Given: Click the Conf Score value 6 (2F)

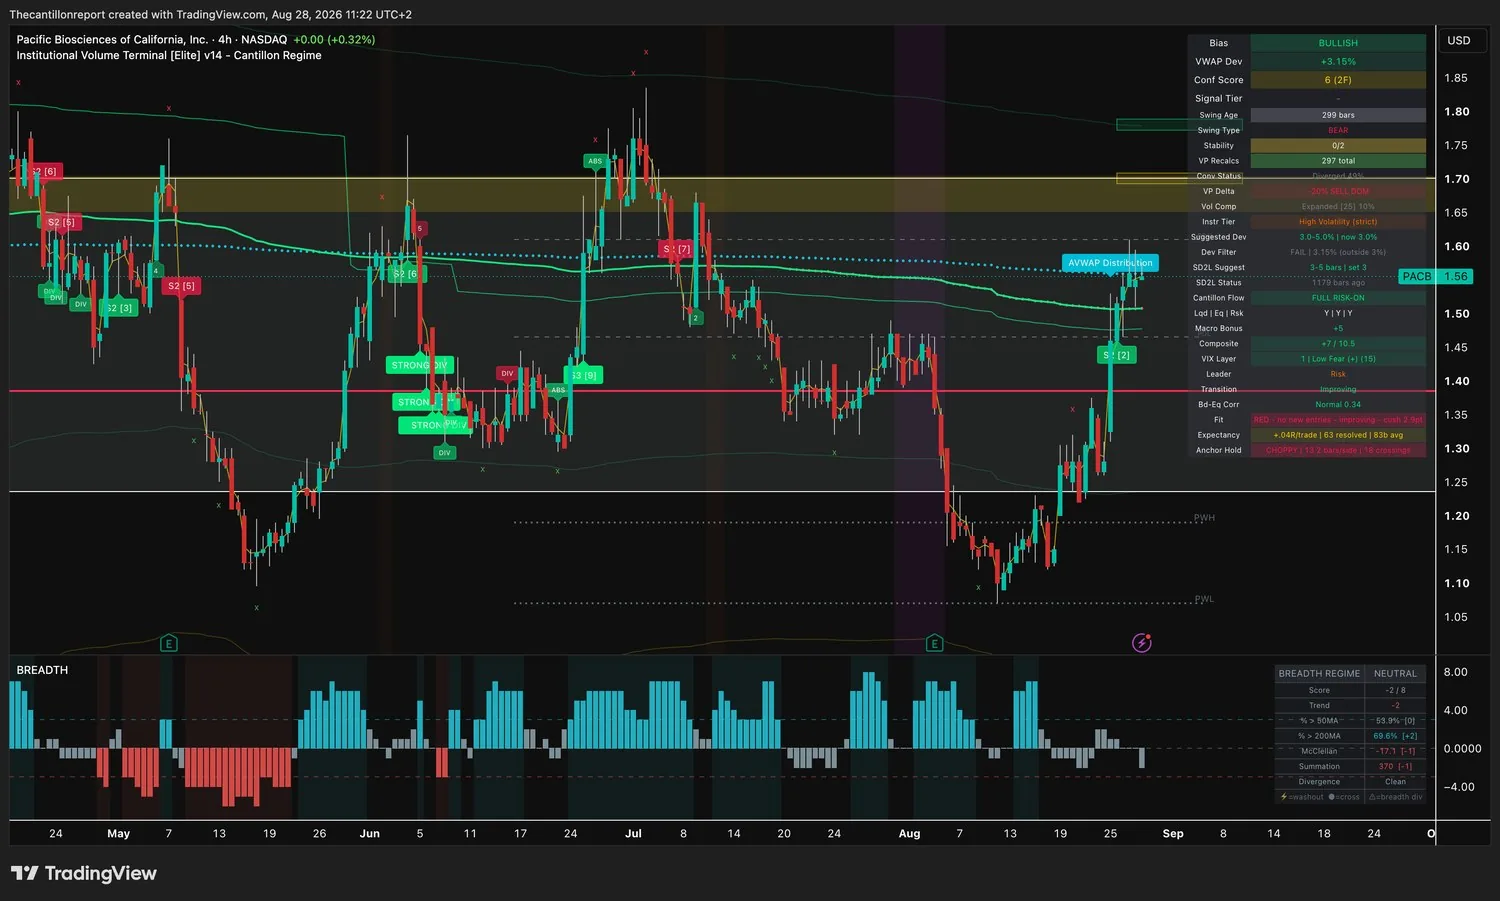Looking at the screenshot, I should click(1338, 80).
